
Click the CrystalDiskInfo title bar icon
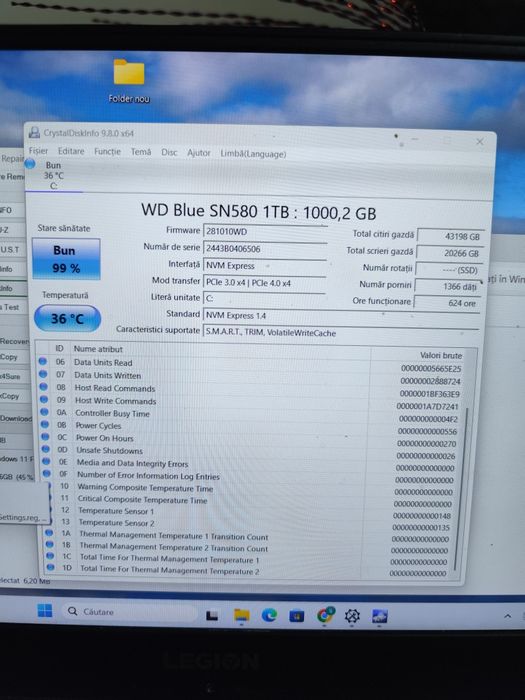pos(34,132)
